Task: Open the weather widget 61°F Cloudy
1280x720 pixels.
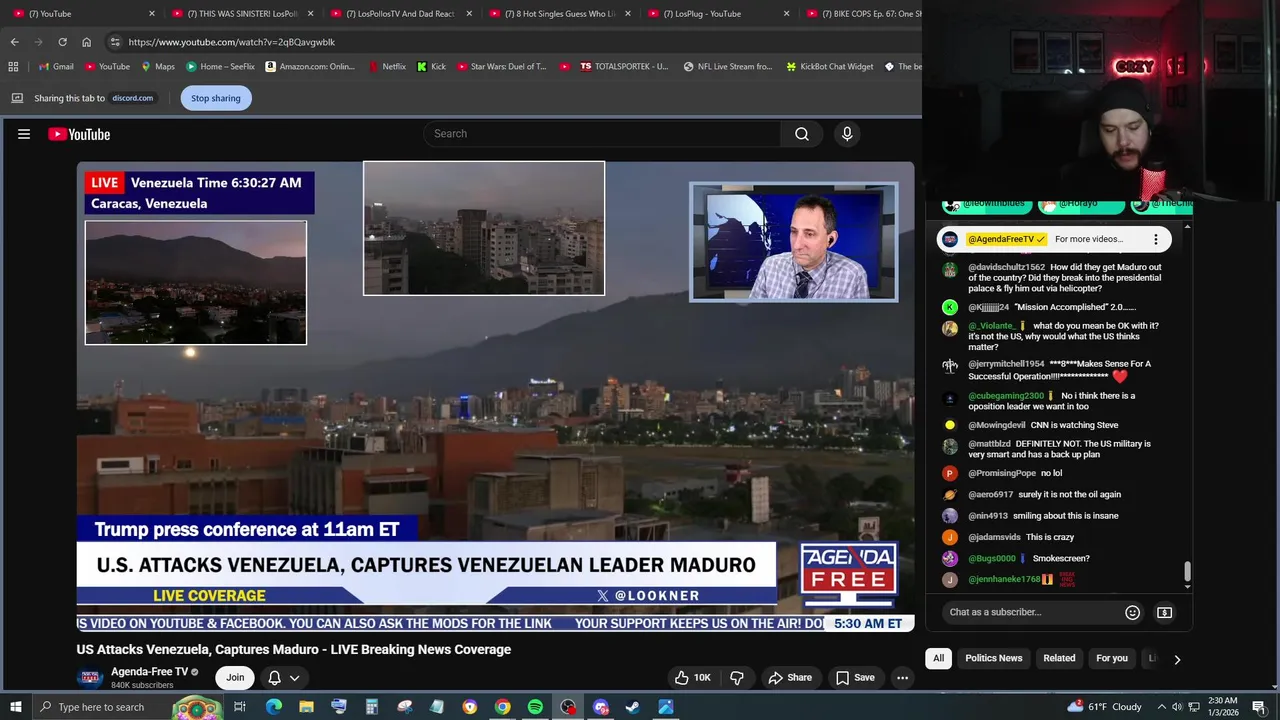Action: (1104, 707)
